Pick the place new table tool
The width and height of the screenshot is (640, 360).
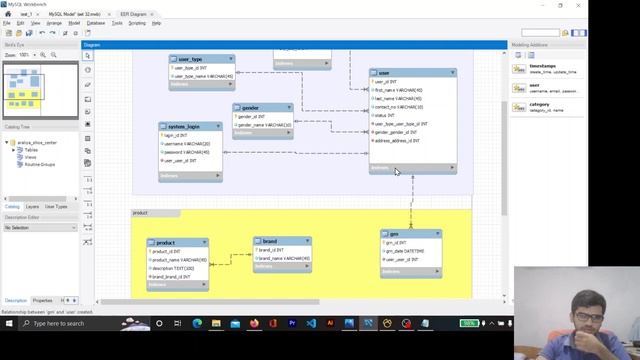click(x=88, y=139)
